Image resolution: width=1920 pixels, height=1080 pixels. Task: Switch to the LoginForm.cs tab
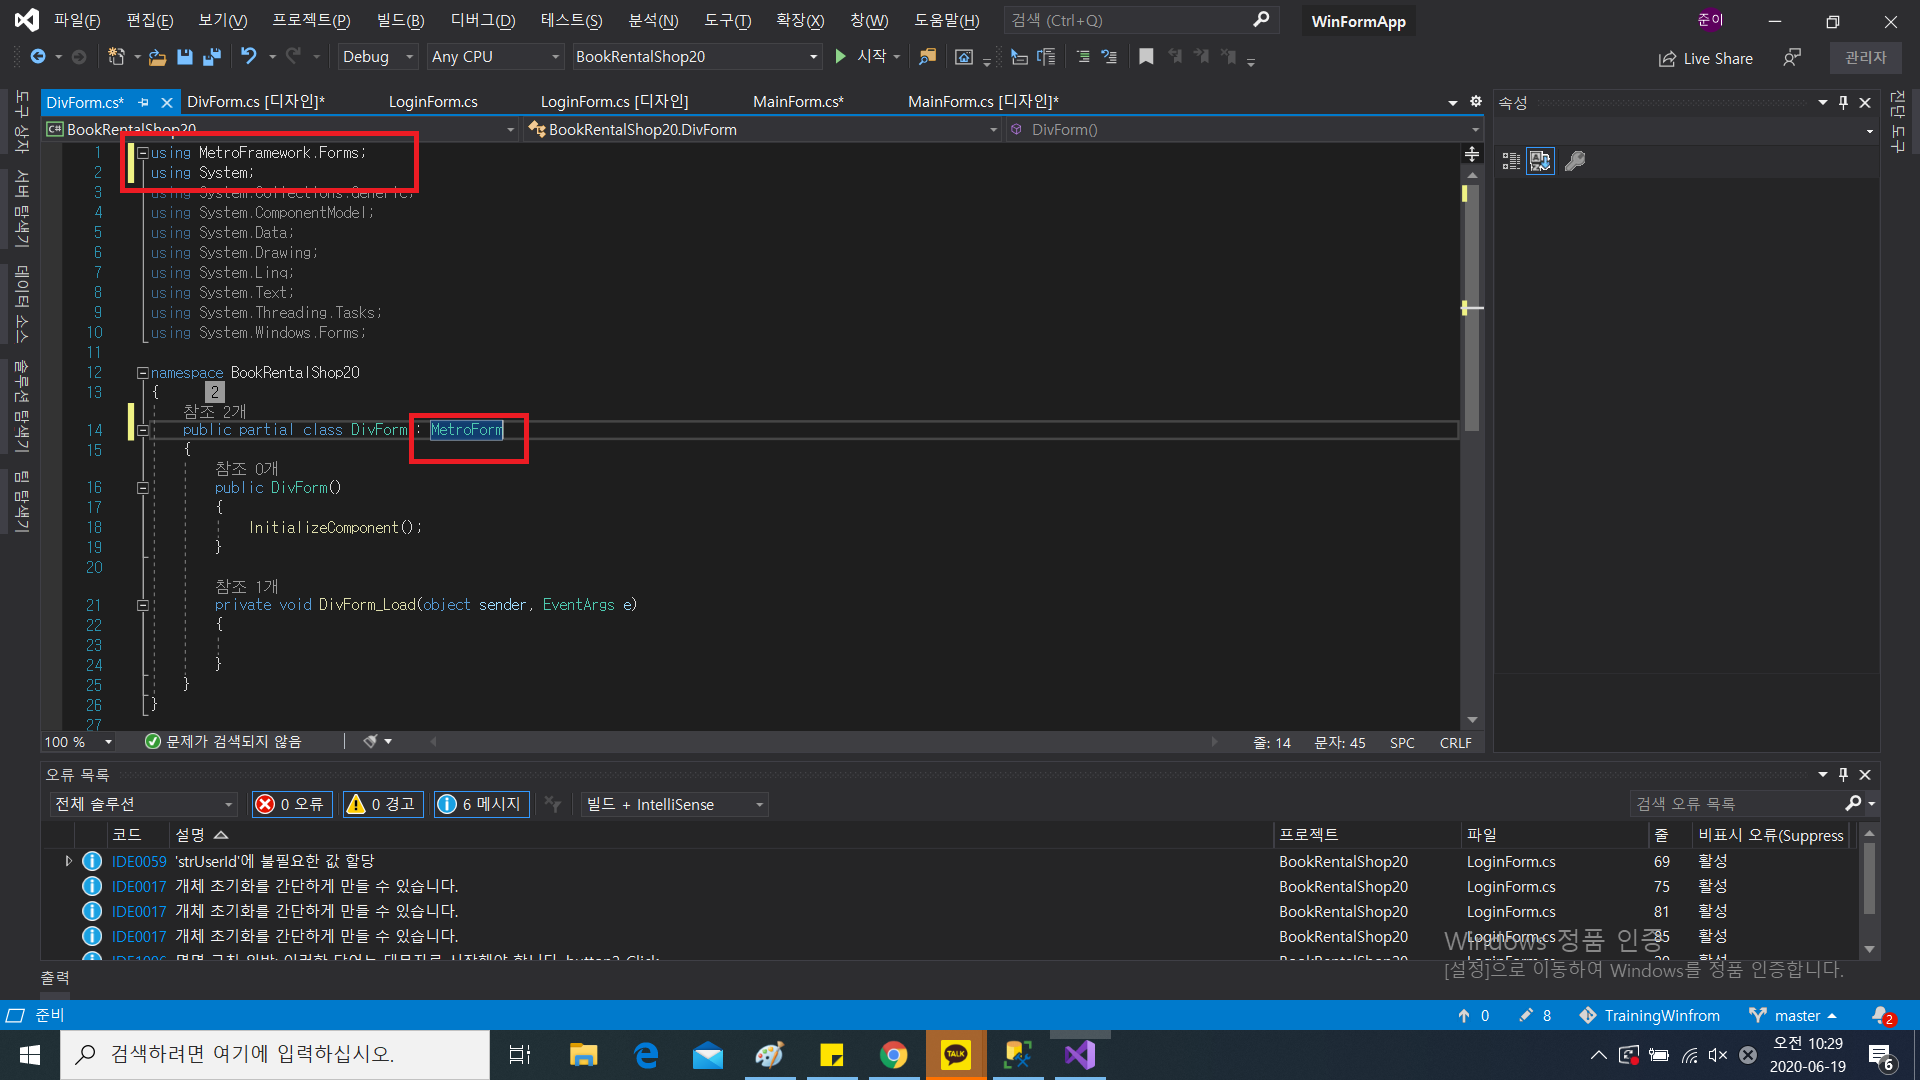click(x=433, y=102)
